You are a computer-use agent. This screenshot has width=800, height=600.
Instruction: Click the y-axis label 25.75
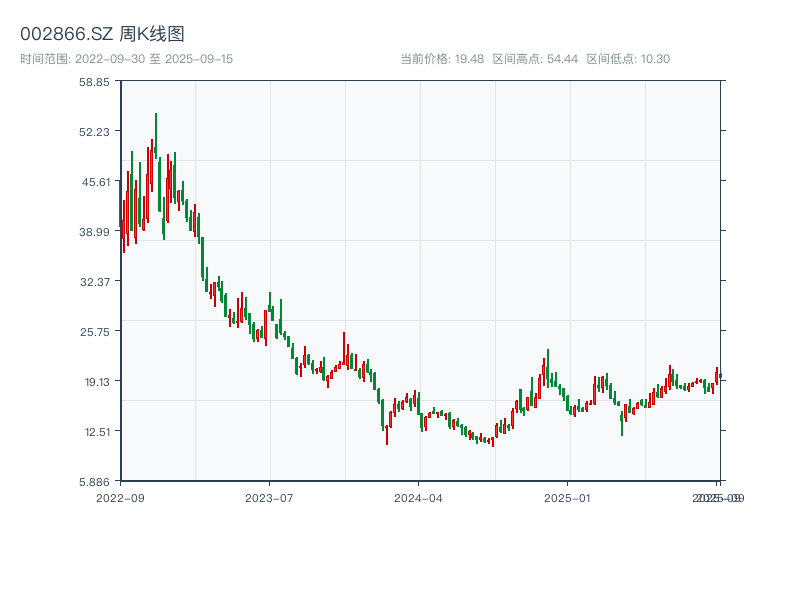[95, 332]
